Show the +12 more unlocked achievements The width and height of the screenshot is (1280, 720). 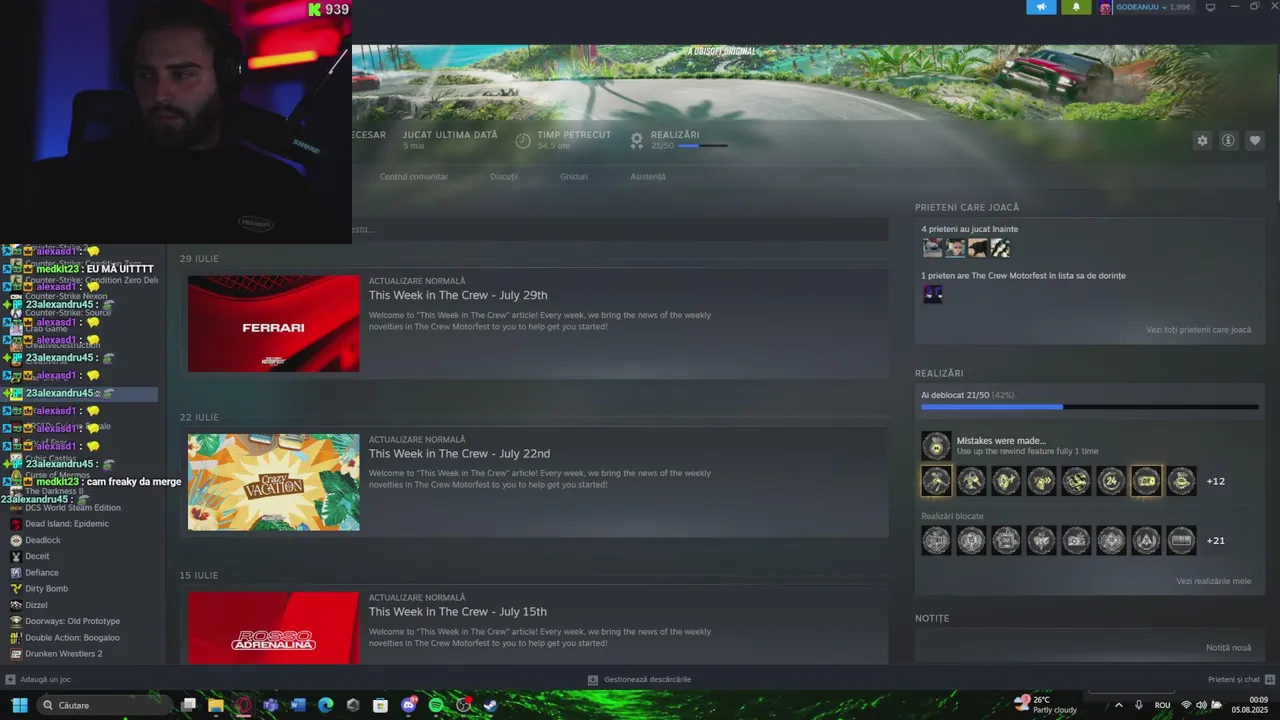[1215, 481]
